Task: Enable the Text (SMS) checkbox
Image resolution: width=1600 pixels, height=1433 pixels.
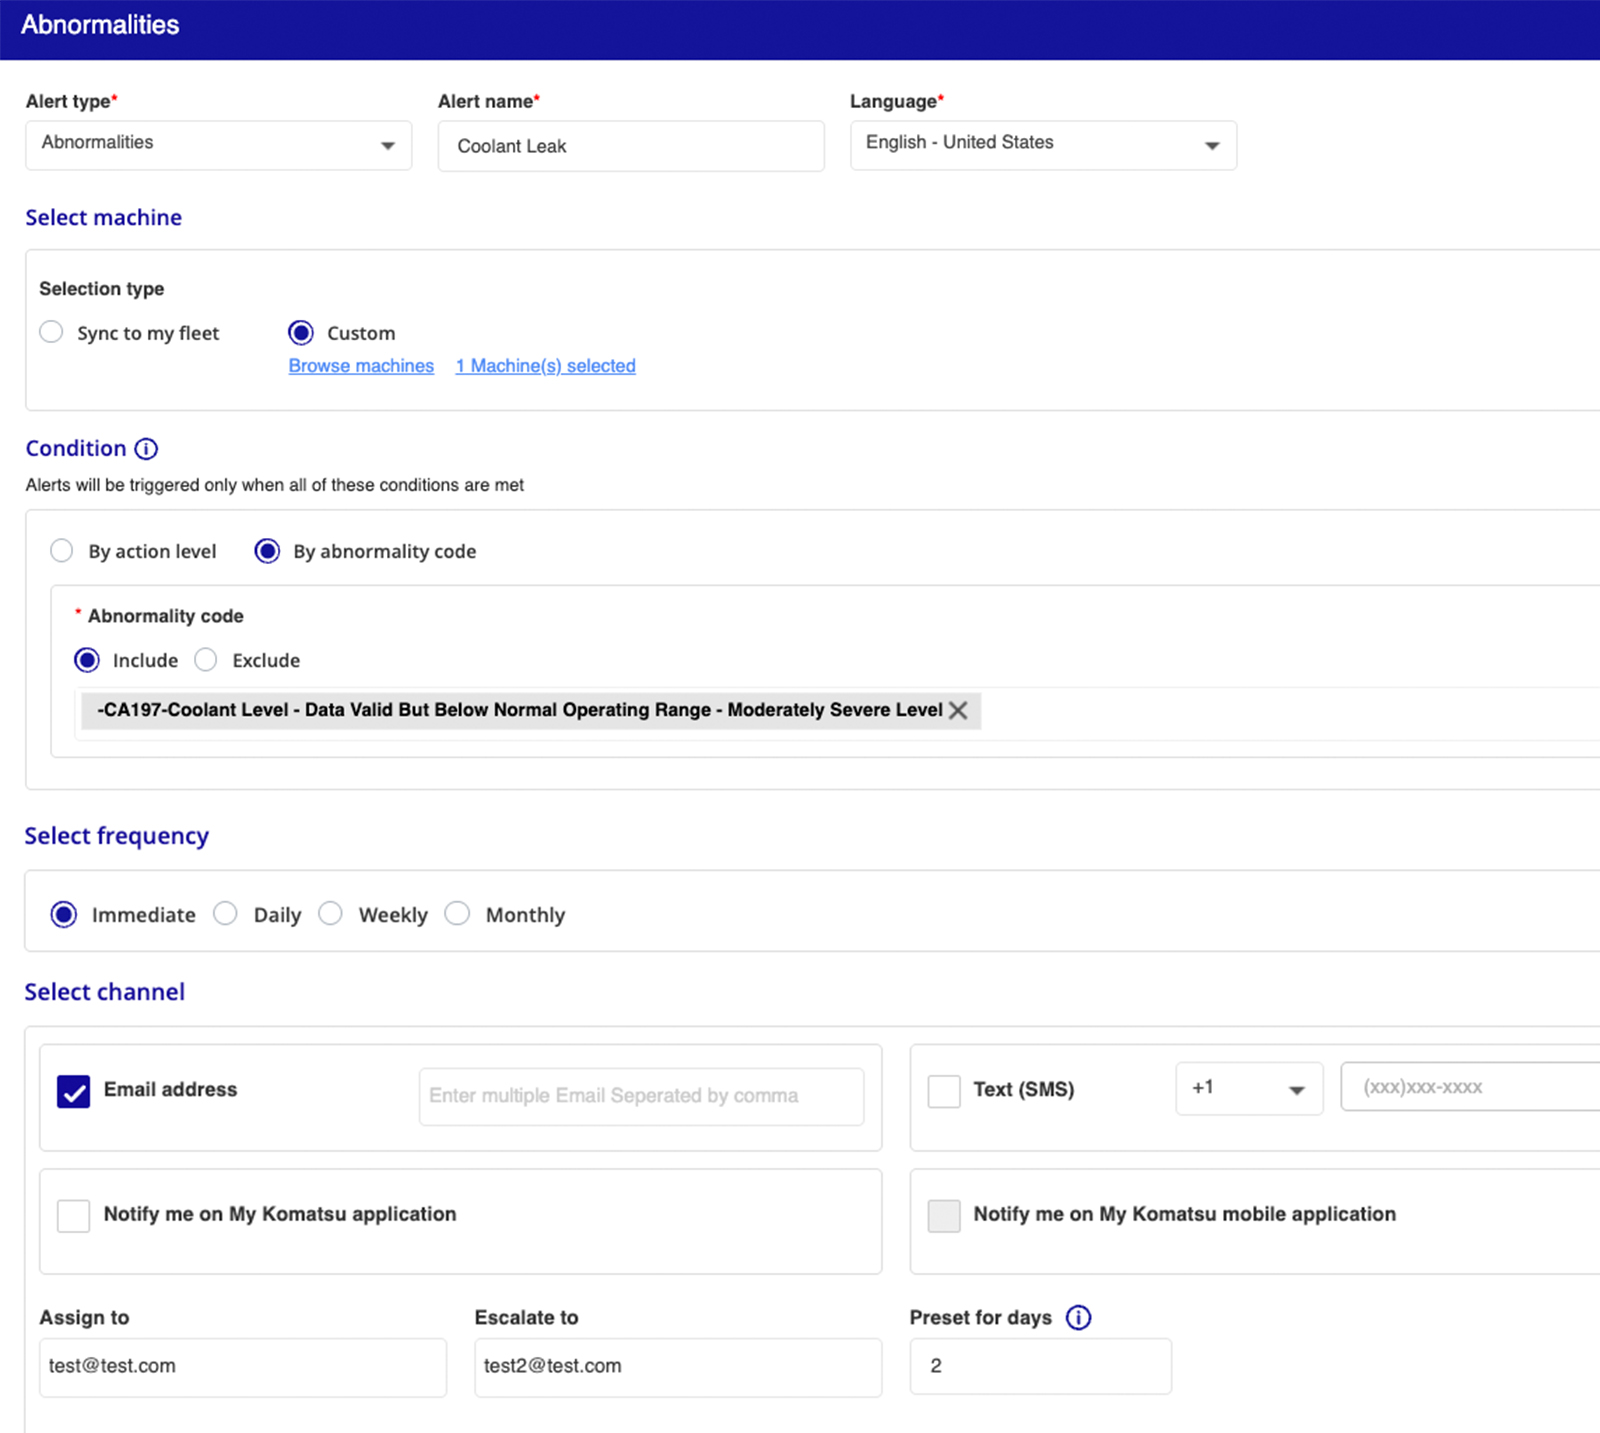Action: click(944, 1091)
